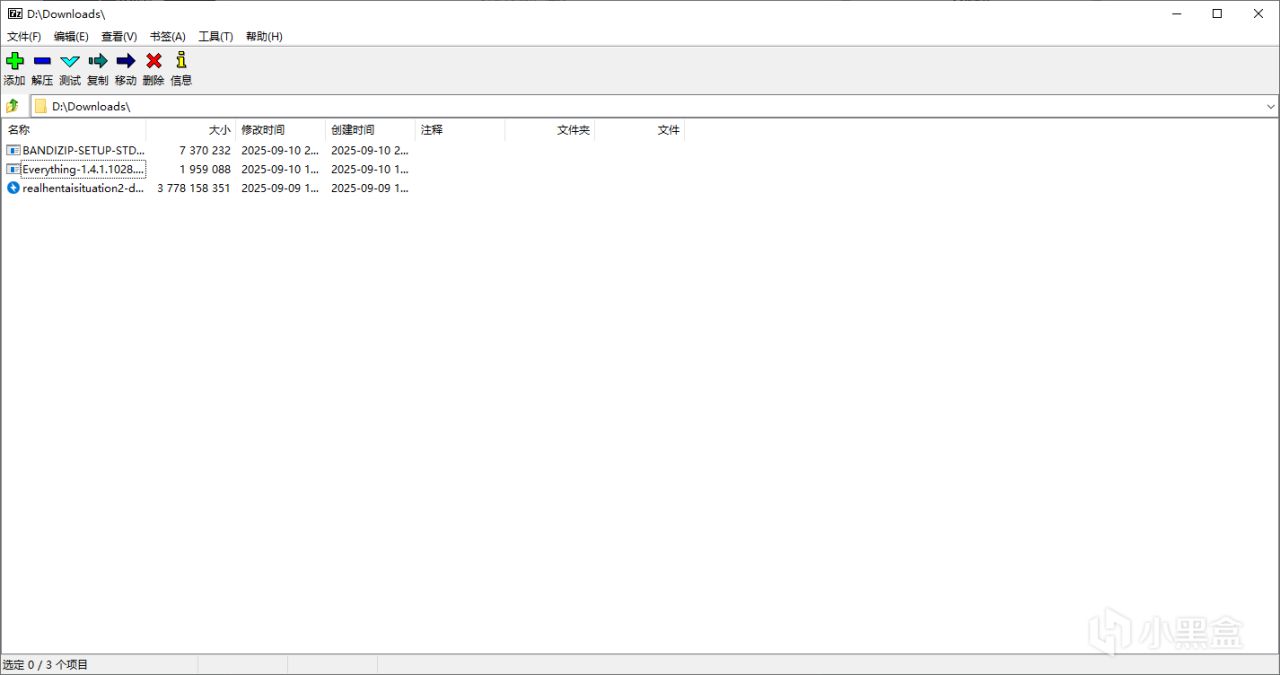Click the Everything row creation date
Viewport: 1280px width, 675px height.
(x=370, y=169)
